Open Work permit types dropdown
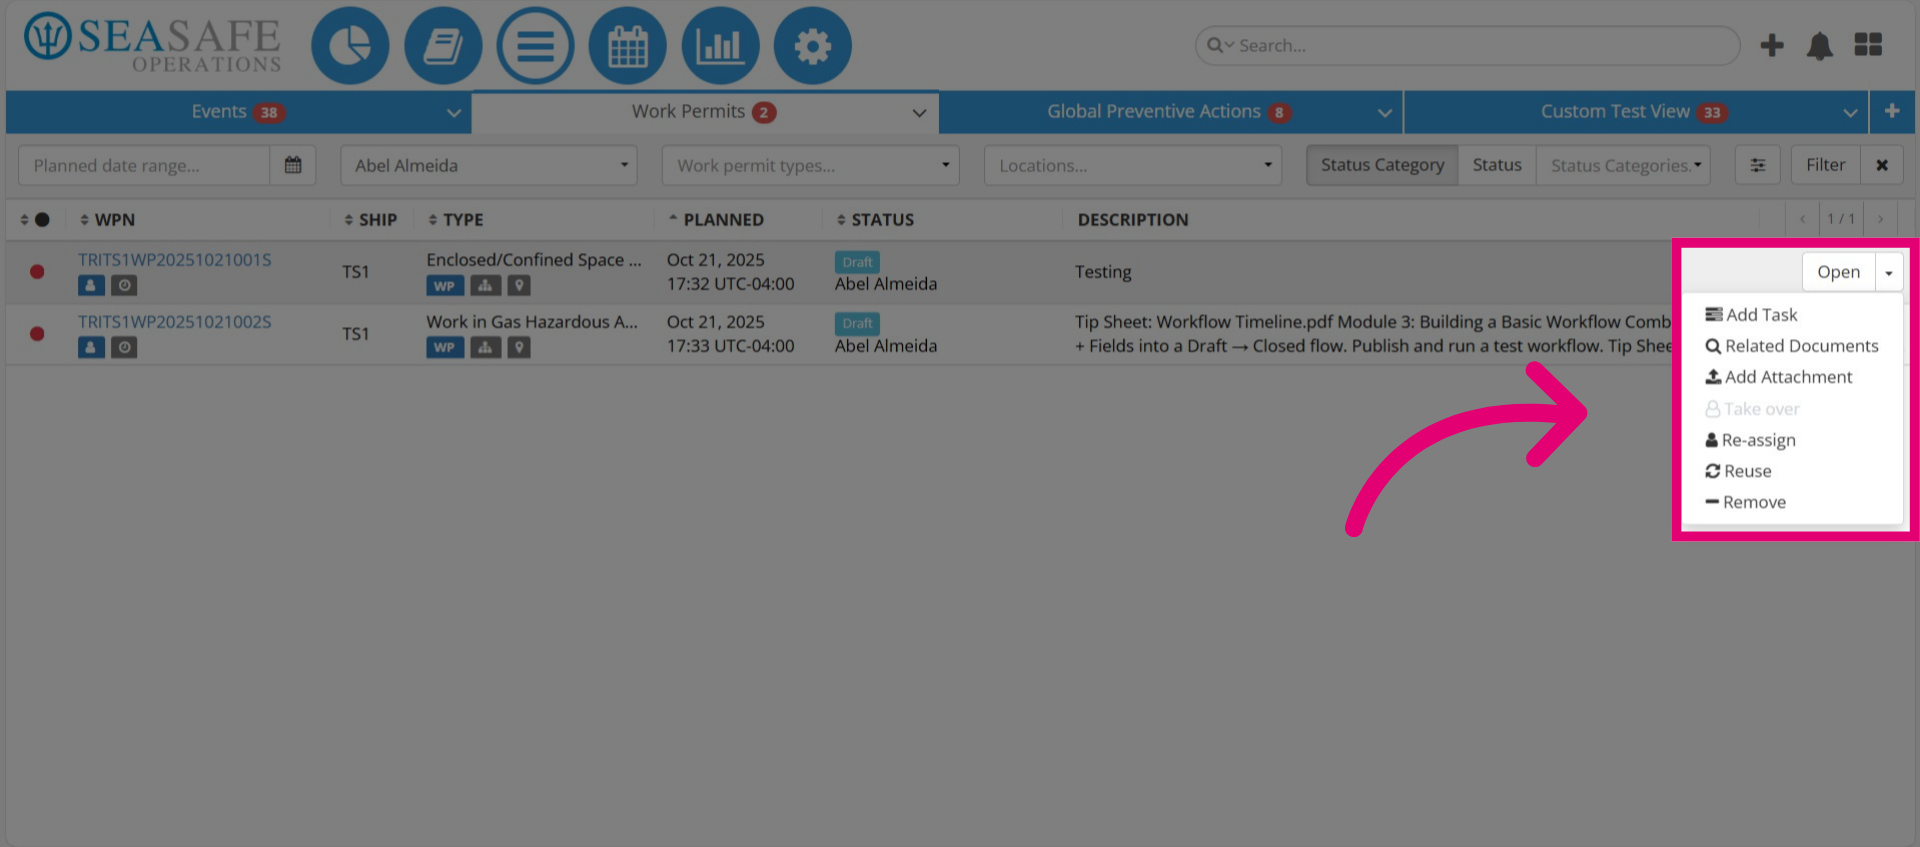 coord(811,165)
